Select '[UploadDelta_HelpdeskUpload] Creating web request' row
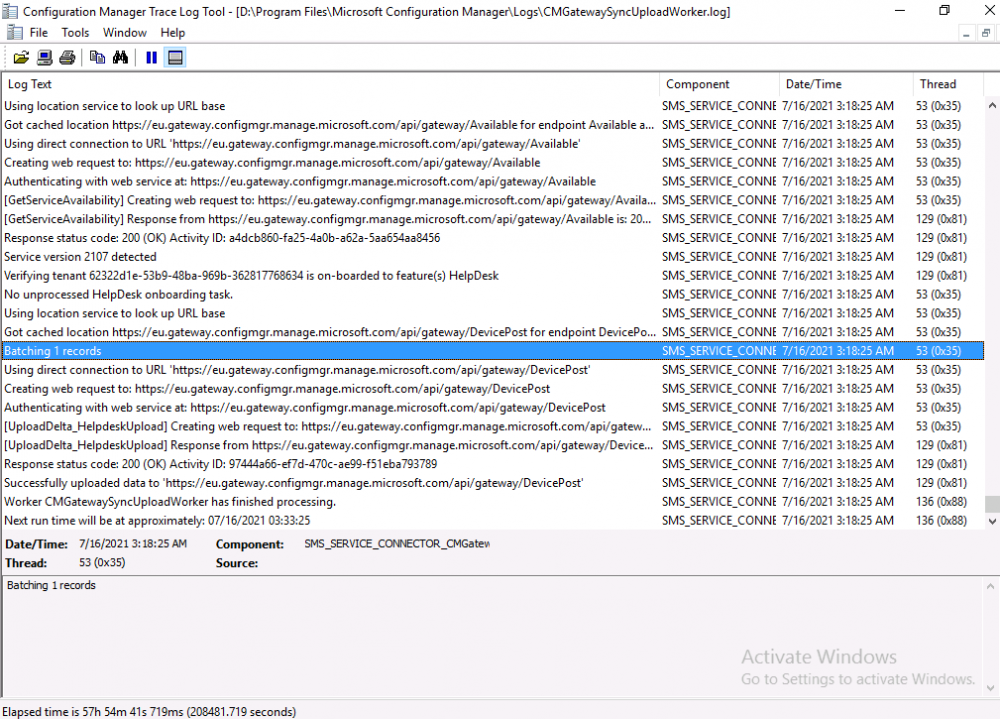The image size is (1000, 719). click(492, 426)
